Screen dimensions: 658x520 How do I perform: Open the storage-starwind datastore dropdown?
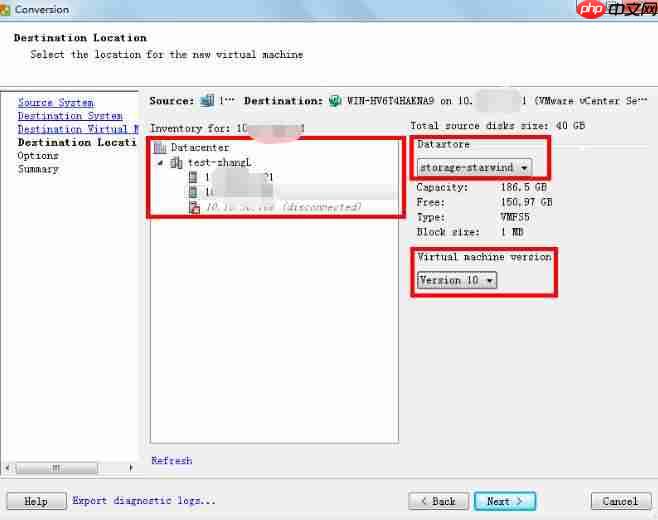tap(474, 168)
